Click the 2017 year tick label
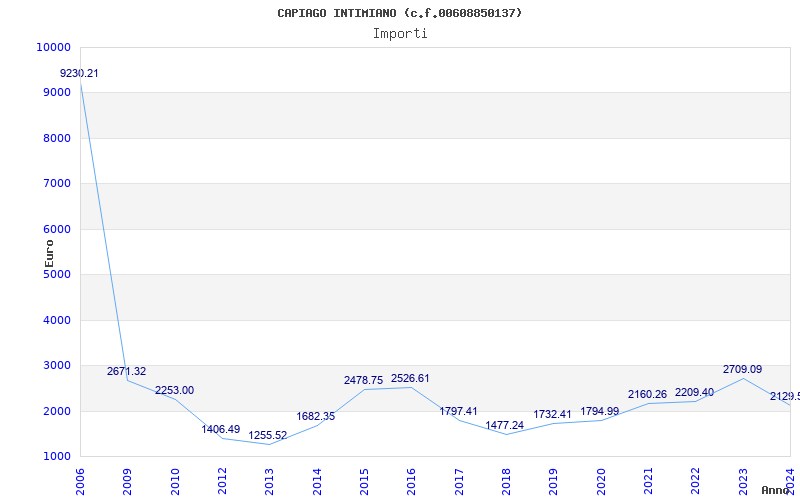 pos(459,481)
